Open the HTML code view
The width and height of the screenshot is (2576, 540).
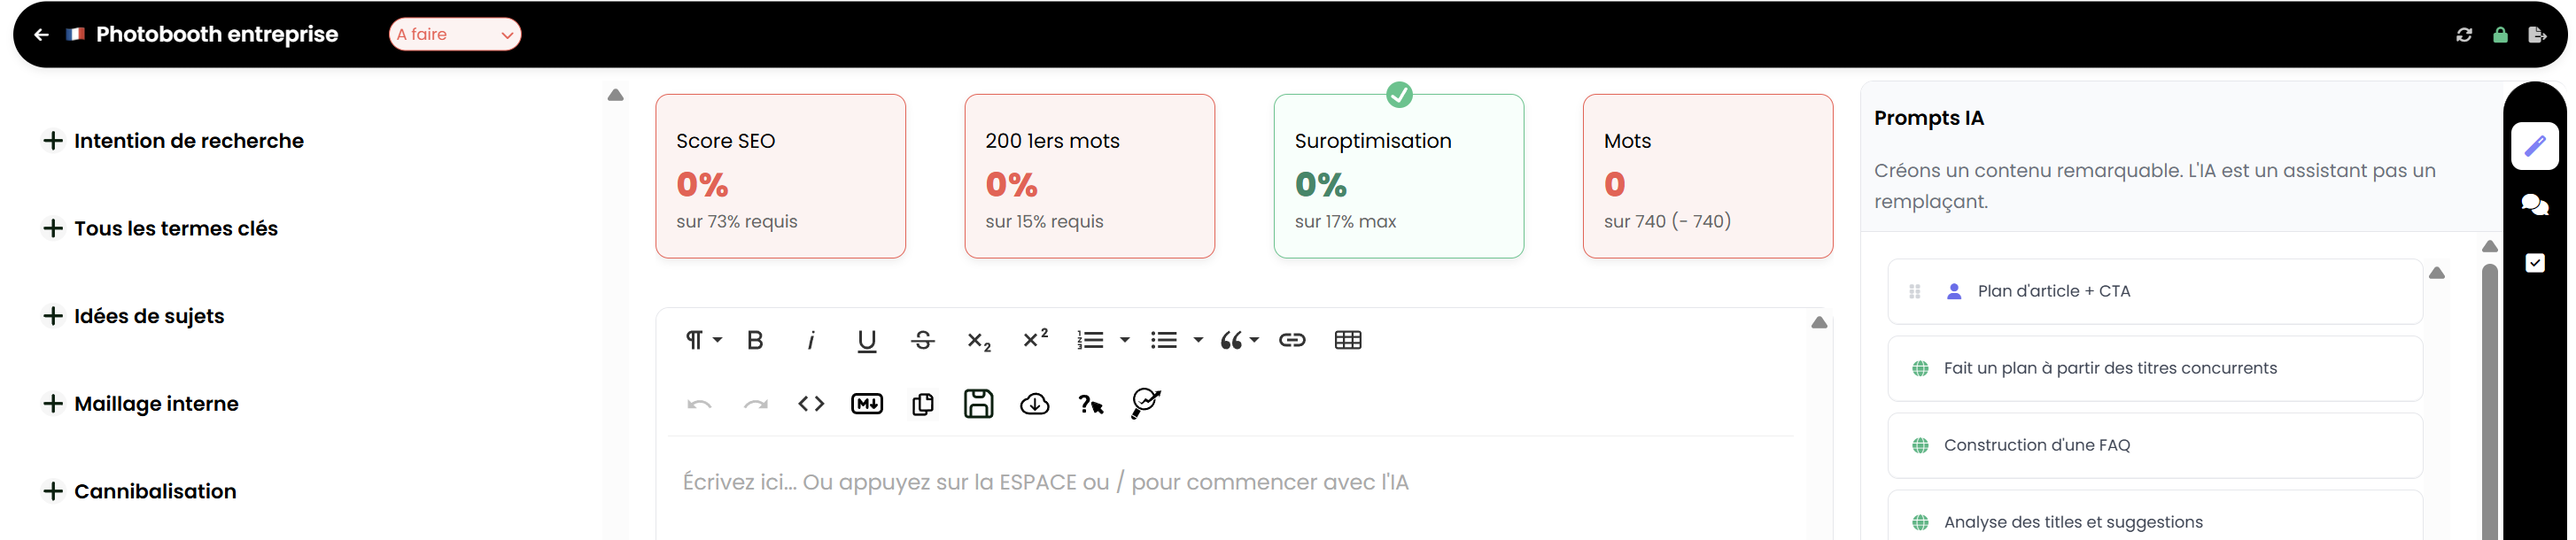pyautogui.click(x=811, y=404)
